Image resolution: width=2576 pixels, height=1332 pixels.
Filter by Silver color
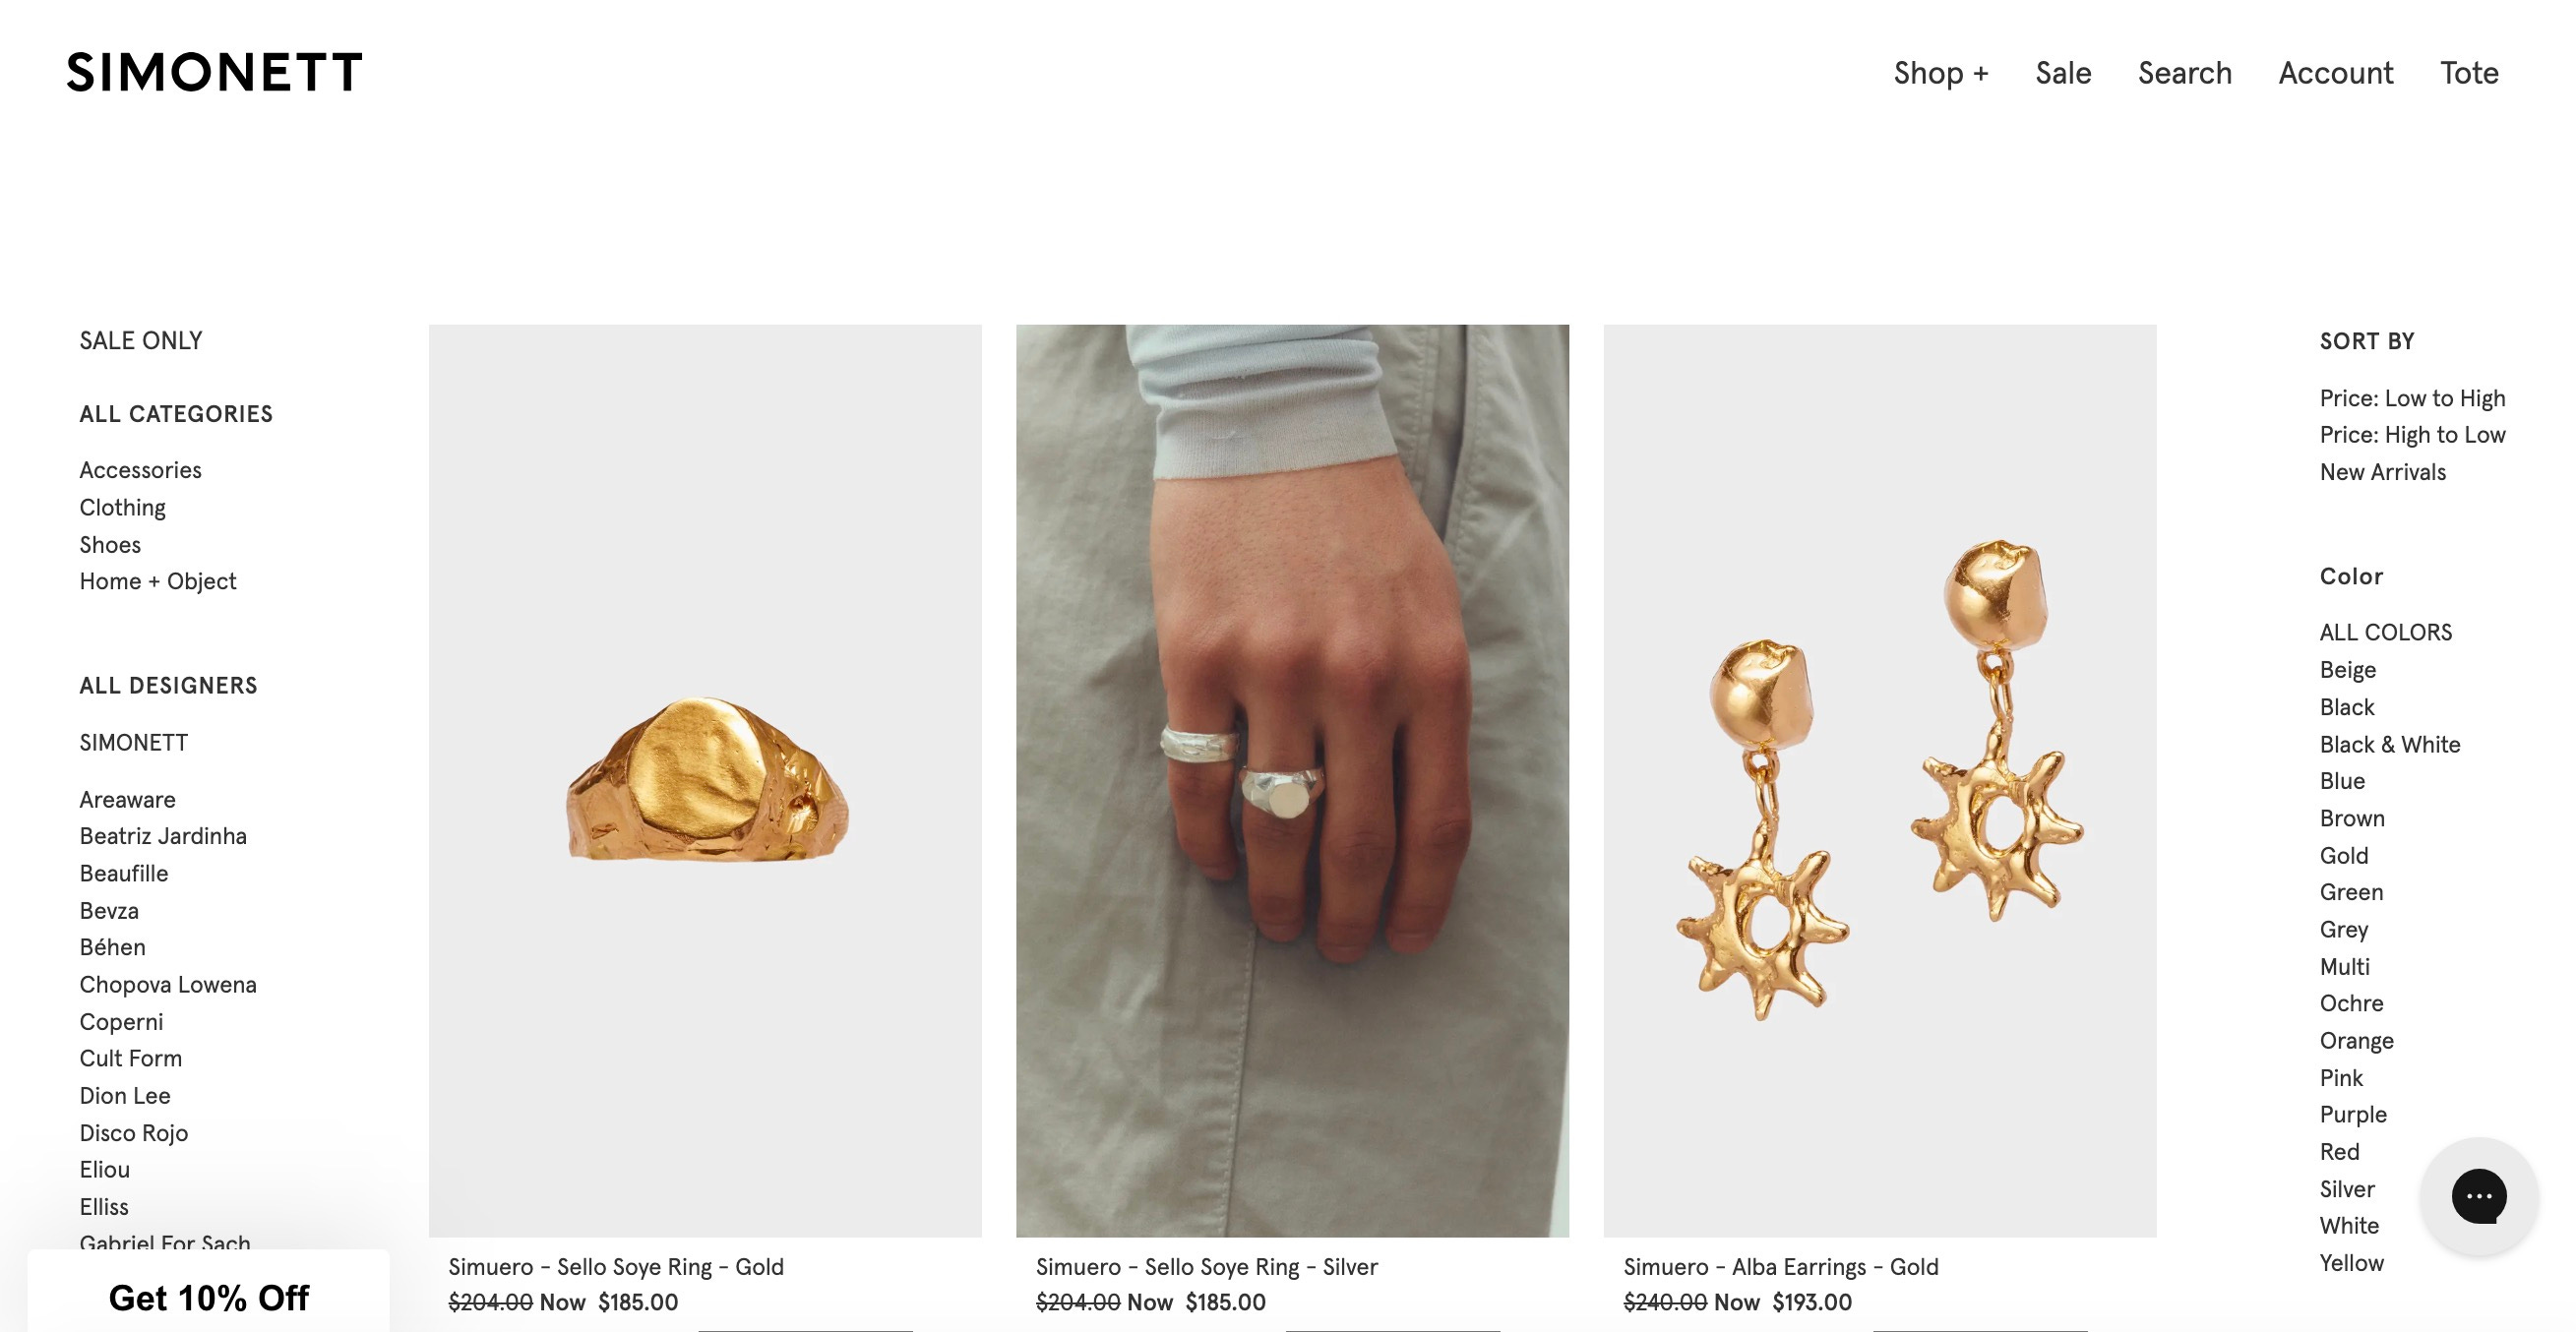pos(2346,1189)
